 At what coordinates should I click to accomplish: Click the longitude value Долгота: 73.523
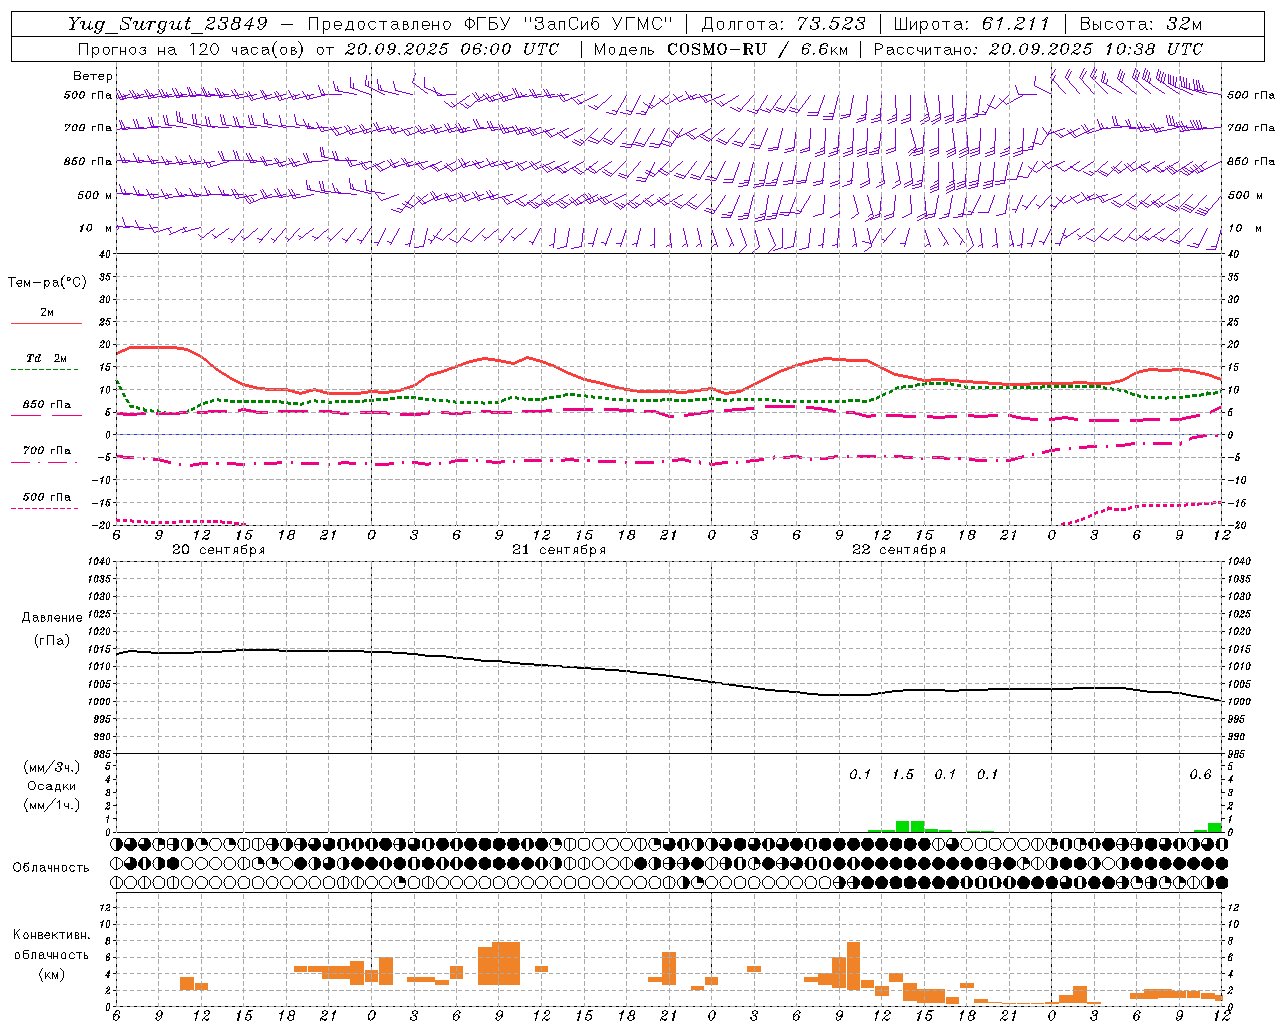pyautogui.click(x=784, y=24)
